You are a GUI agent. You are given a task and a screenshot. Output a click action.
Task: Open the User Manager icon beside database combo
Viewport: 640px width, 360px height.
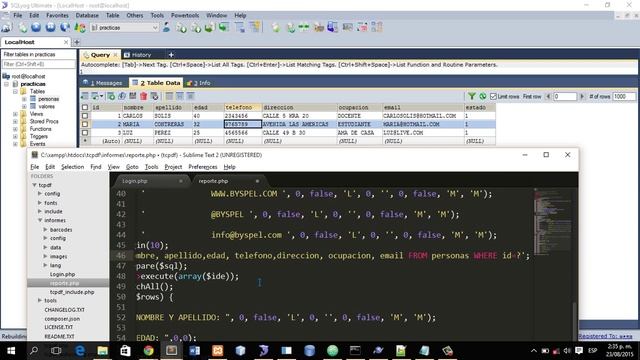click(x=166, y=27)
